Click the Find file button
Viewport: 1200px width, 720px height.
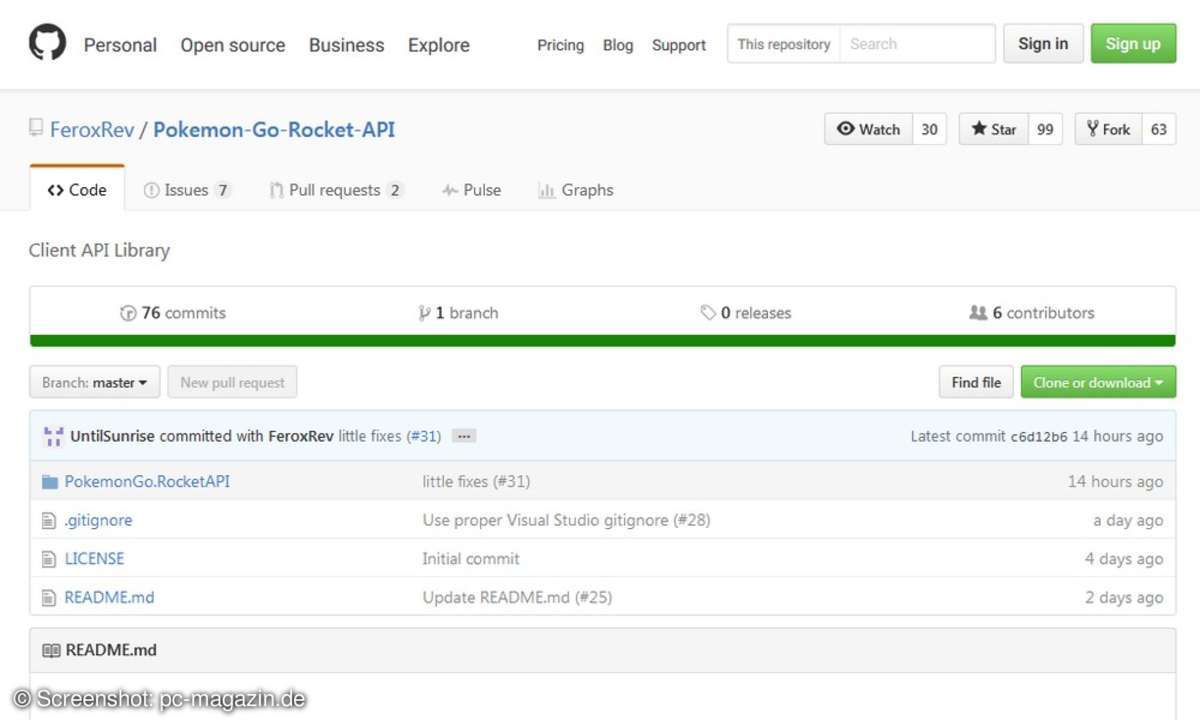click(976, 382)
